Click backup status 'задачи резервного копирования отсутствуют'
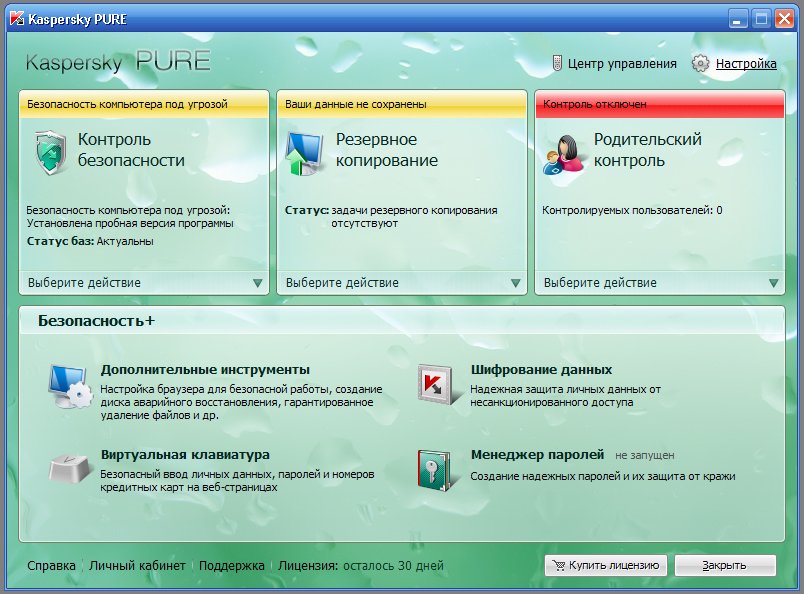This screenshot has width=804, height=594. [414, 216]
